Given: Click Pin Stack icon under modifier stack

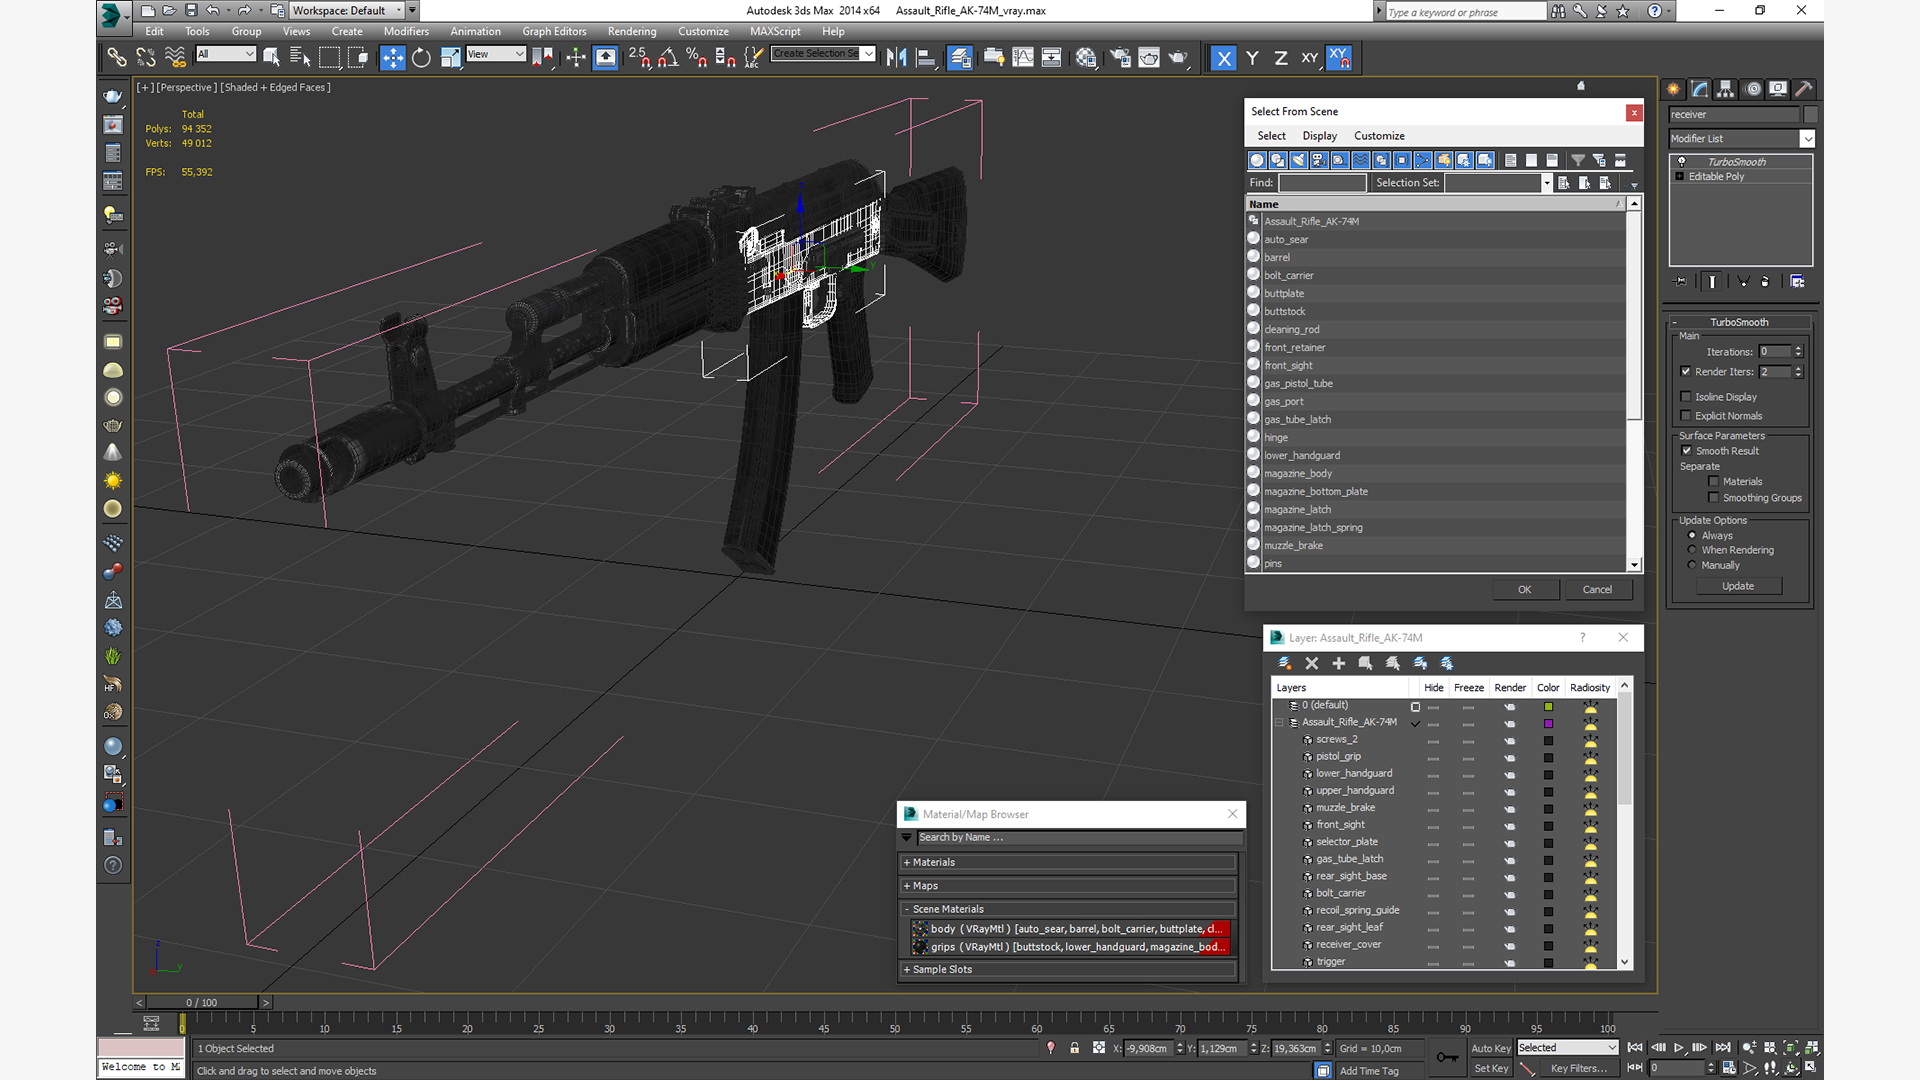Looking at the screenshot, I should pyautogui.click(x=1680, y=282).
